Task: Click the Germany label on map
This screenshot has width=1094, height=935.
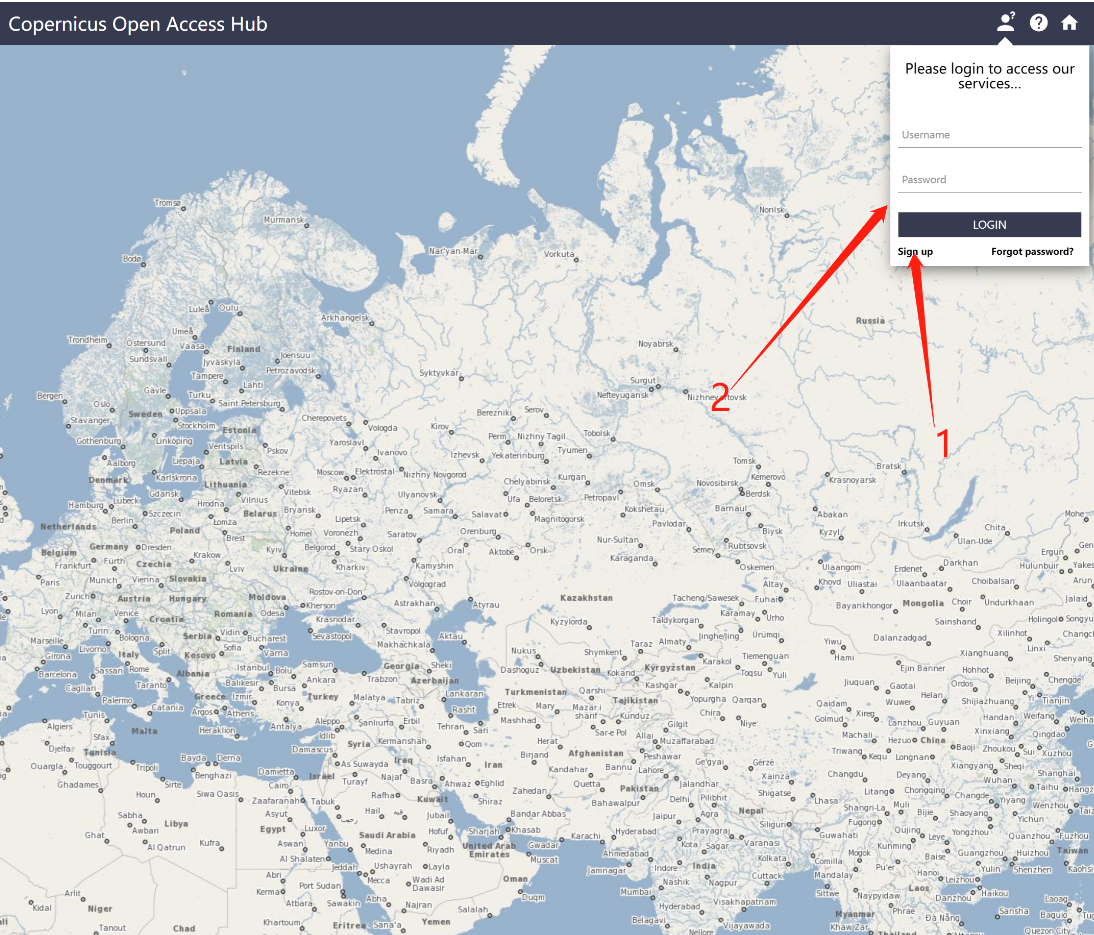Action: pyautogui.click(x=108, y=546)
